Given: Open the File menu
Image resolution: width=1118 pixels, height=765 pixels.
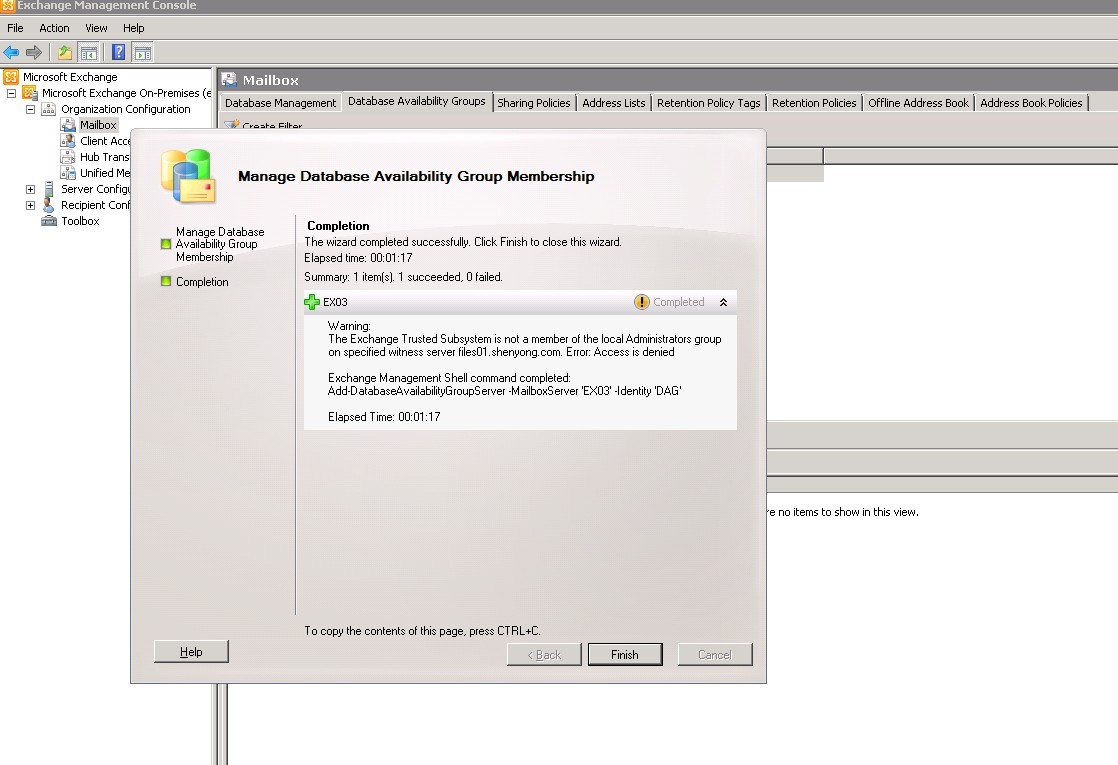Looking at the screenshot, I should (x=15, y=28).
